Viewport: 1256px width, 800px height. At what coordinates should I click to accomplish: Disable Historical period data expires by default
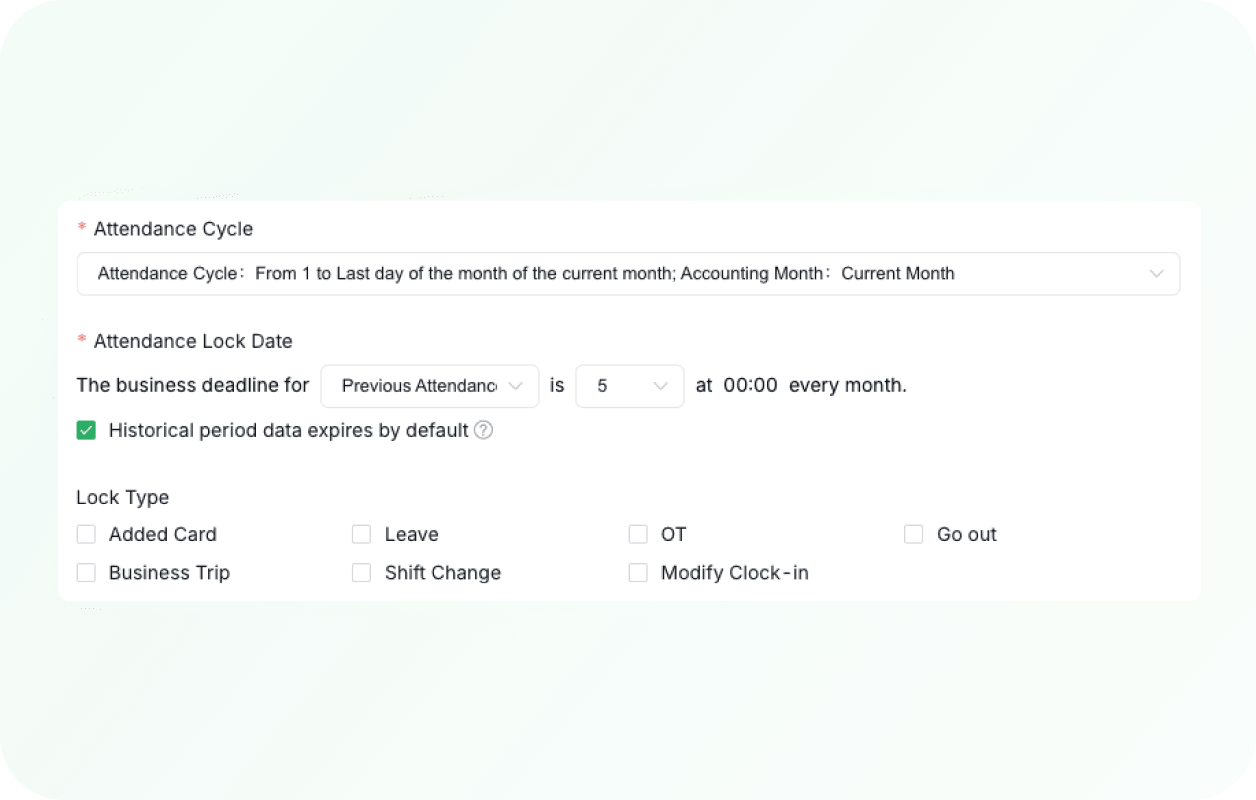86,430
